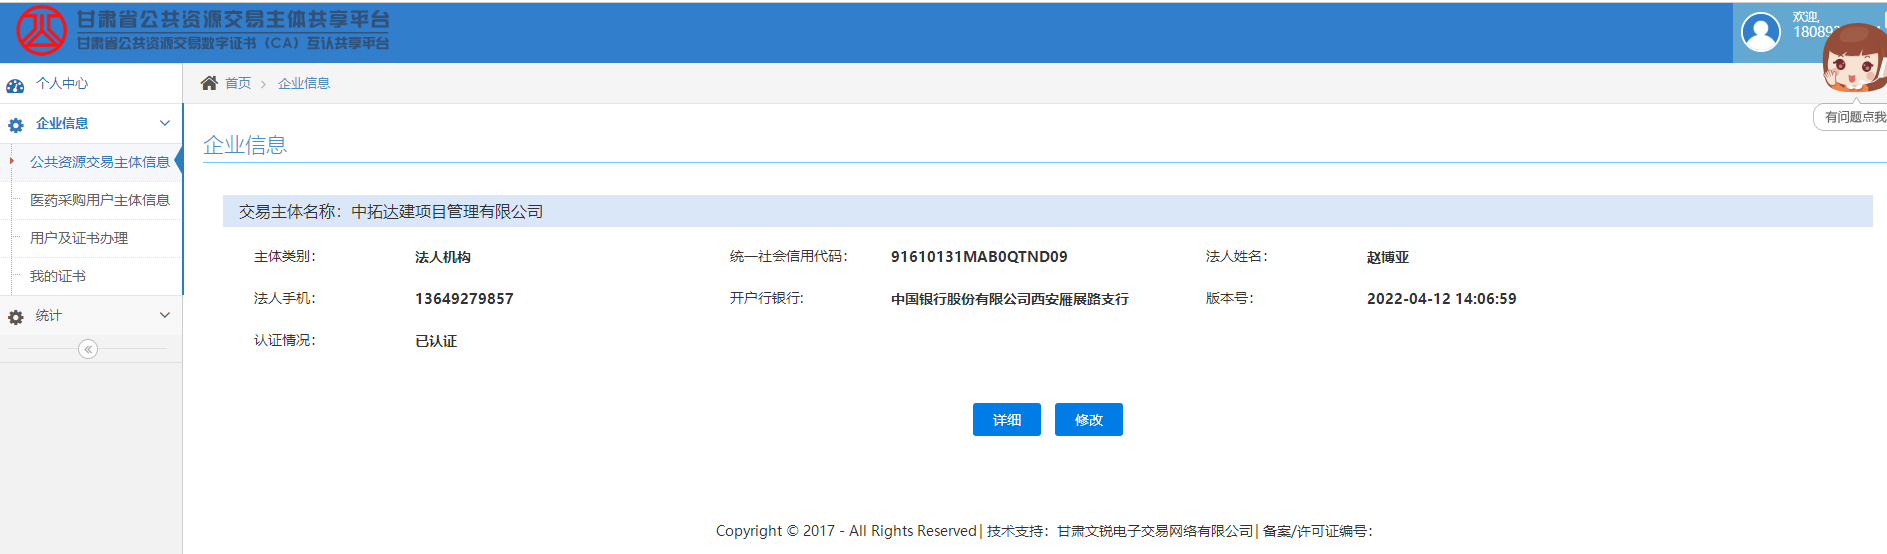Select 法人机构 entity type value
1887x554 pixels.
(443, 257)
